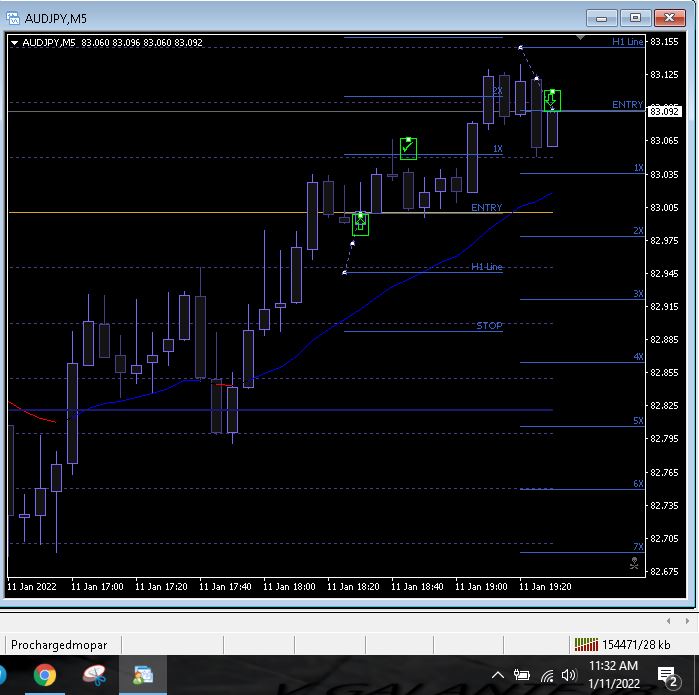Click the middle H1 Line label
This screenshot has width=699, height=695.
[x=486, y=267]
